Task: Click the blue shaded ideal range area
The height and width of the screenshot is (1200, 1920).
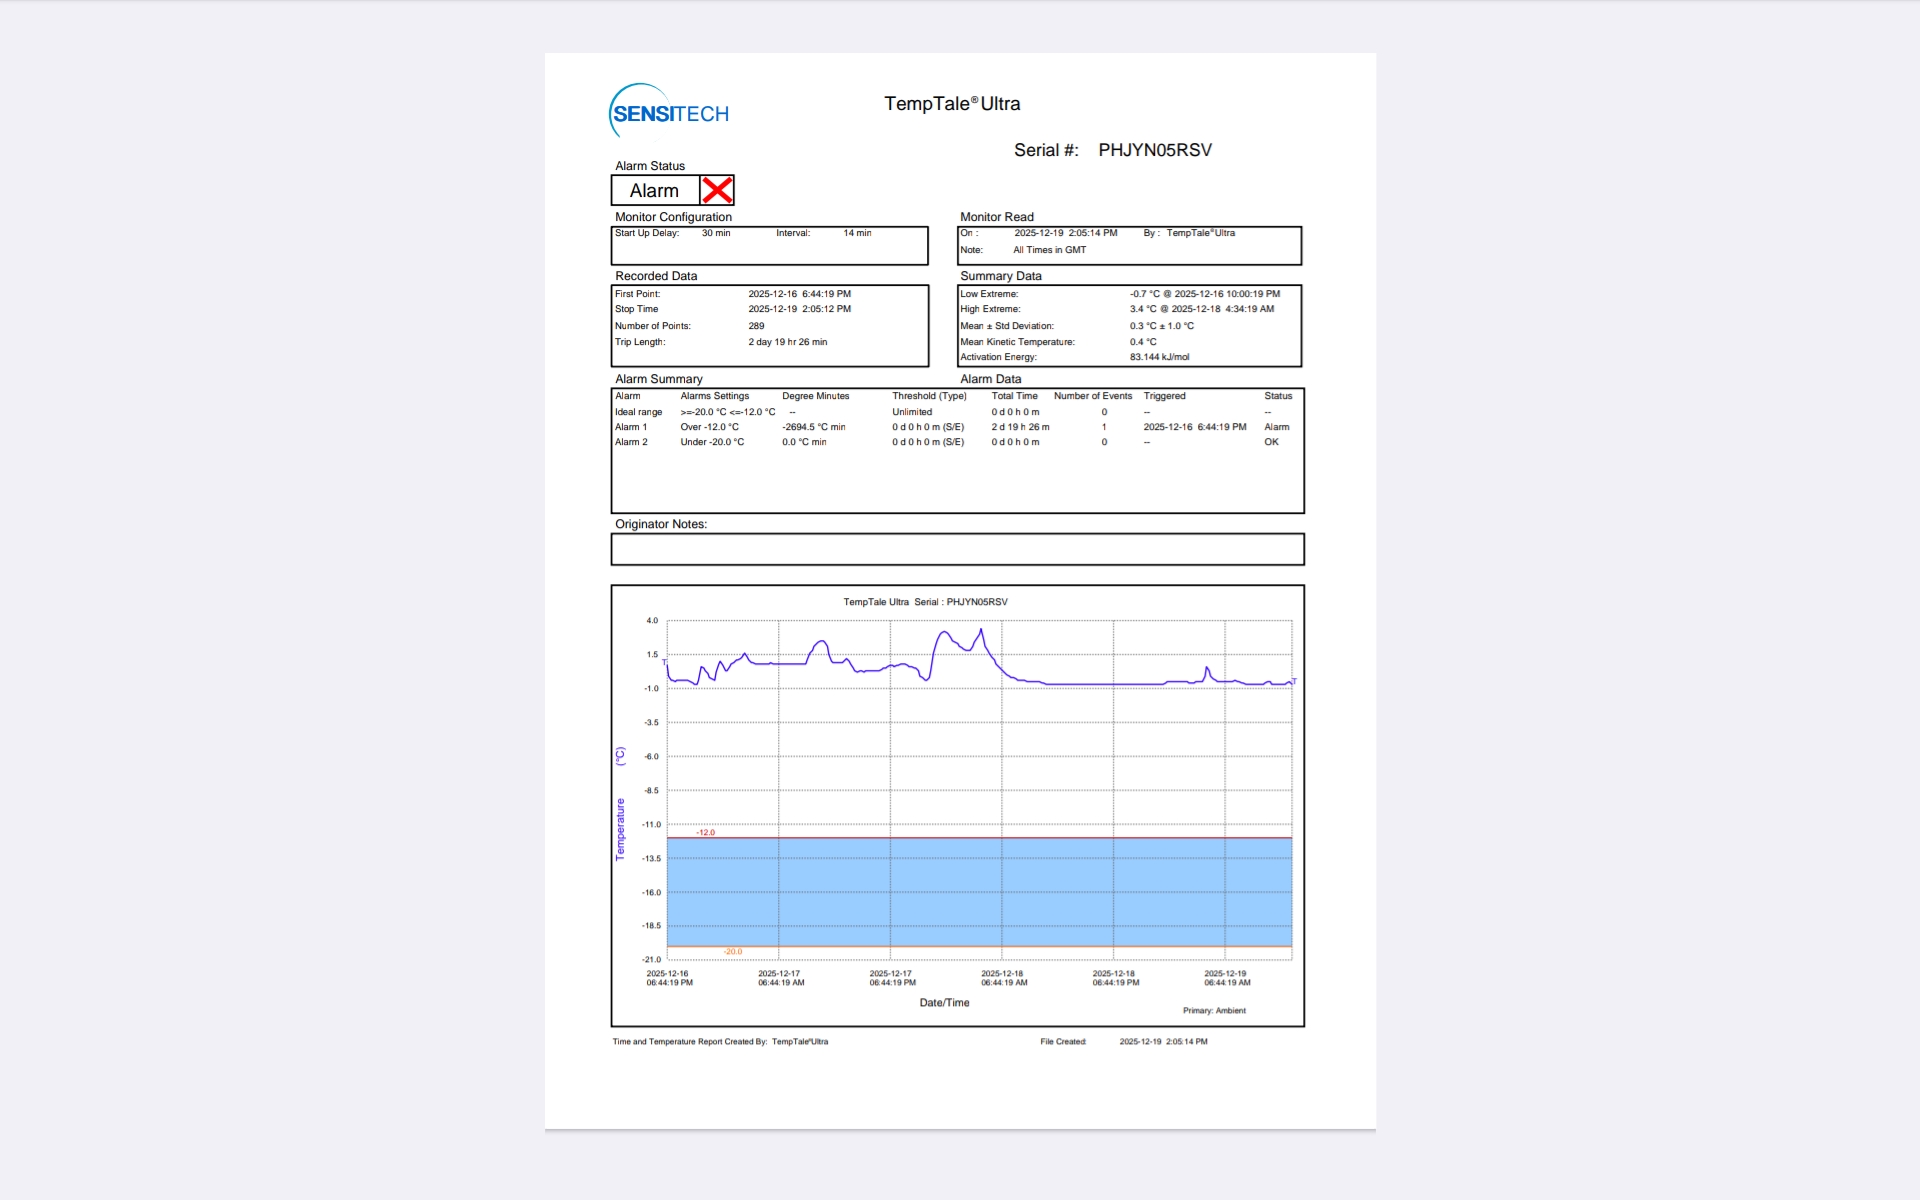Action: pos(979,891)
